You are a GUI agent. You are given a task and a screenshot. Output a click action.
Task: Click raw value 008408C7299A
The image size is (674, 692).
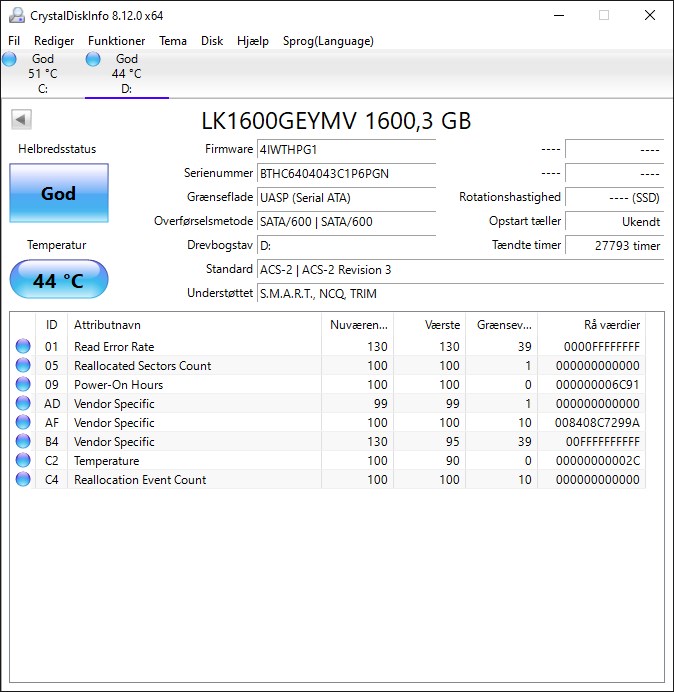597,422
